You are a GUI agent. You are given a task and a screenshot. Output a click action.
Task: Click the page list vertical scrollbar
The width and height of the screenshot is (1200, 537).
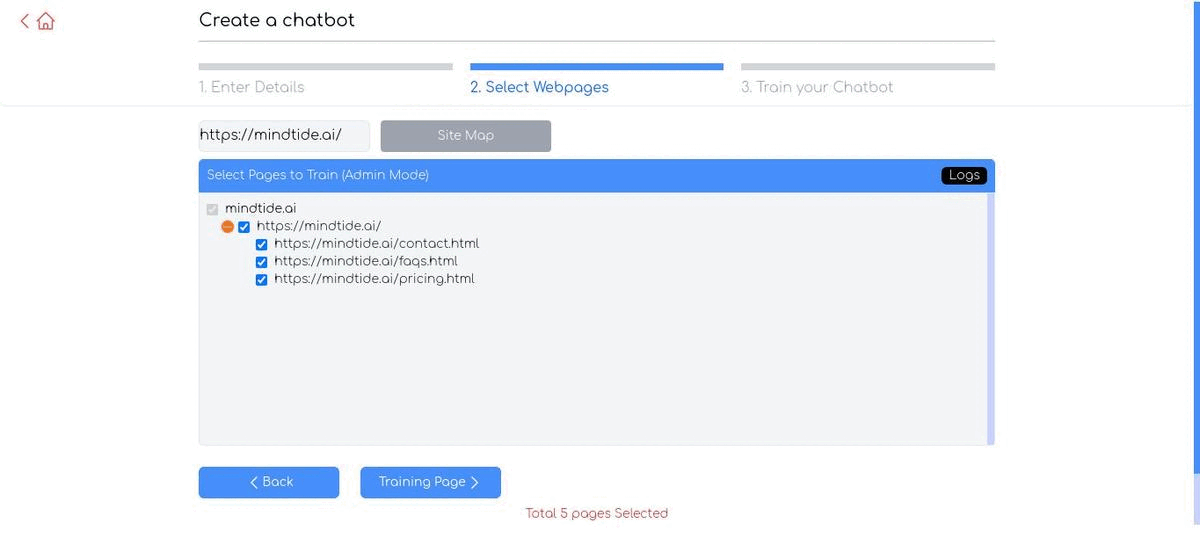990,318
